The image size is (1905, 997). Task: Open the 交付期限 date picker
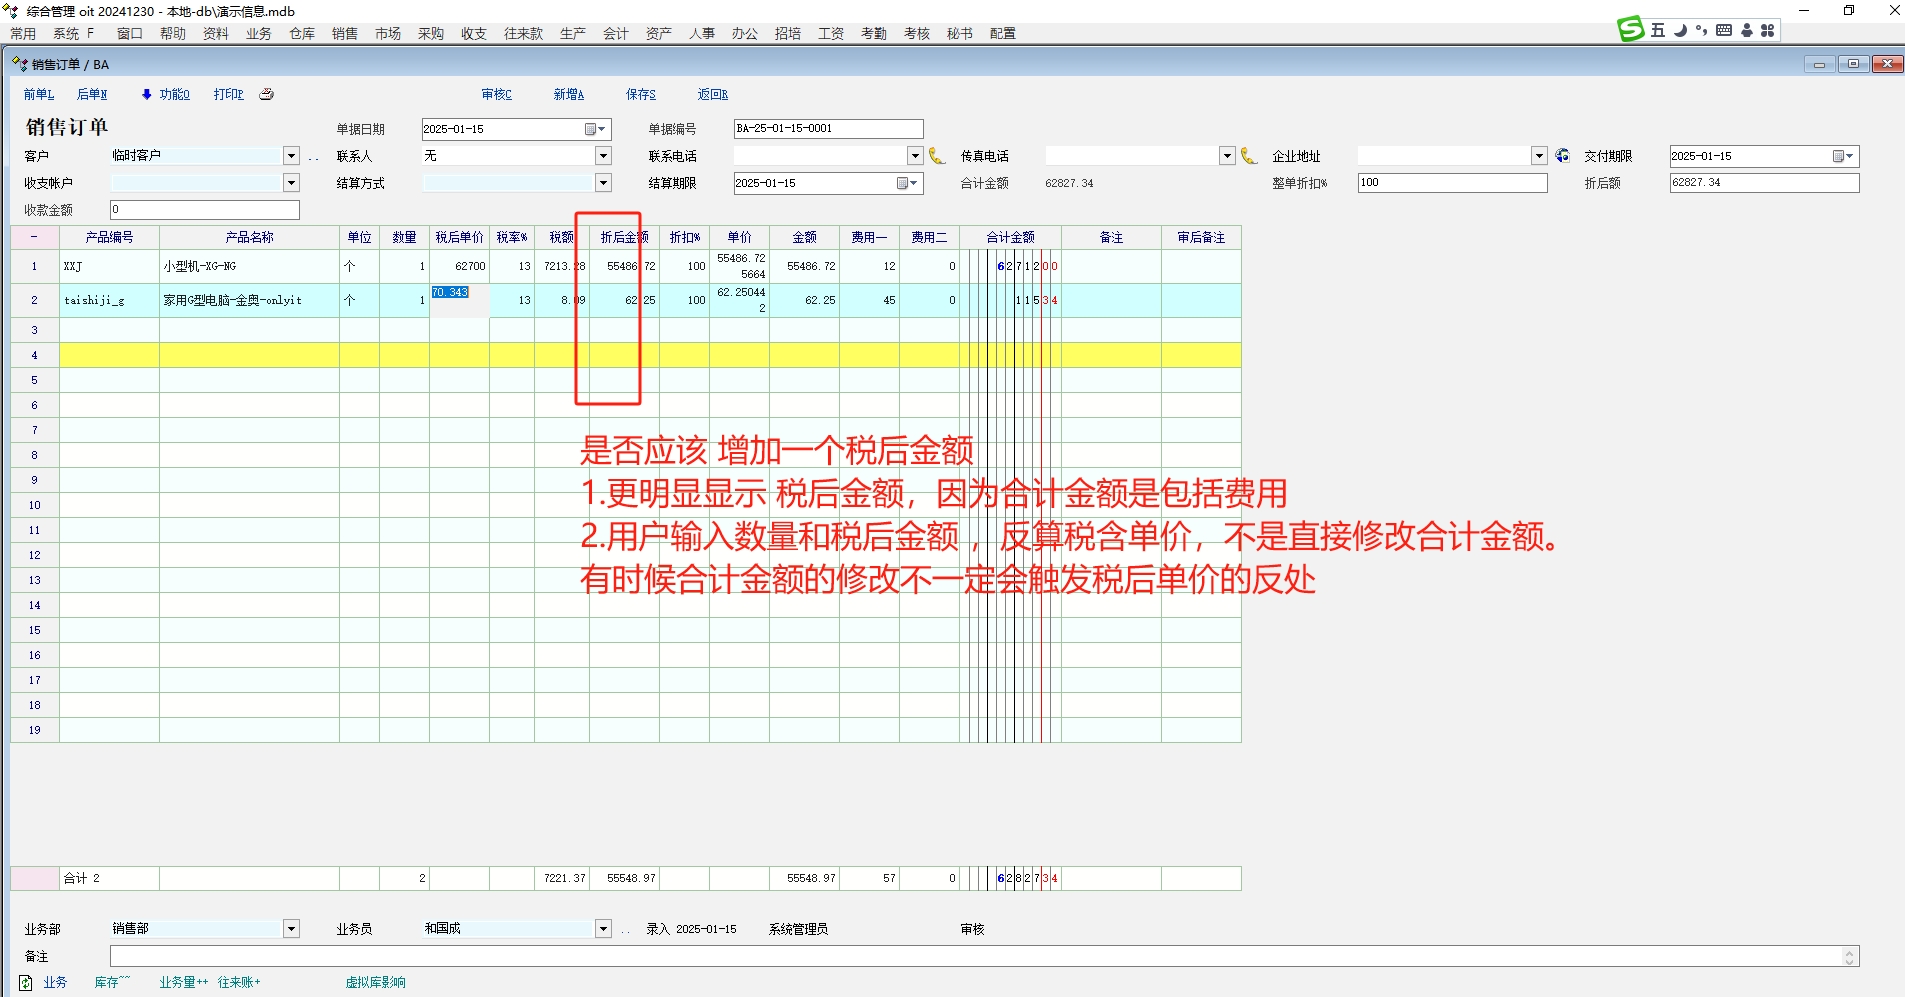[x=1843, y=156]
